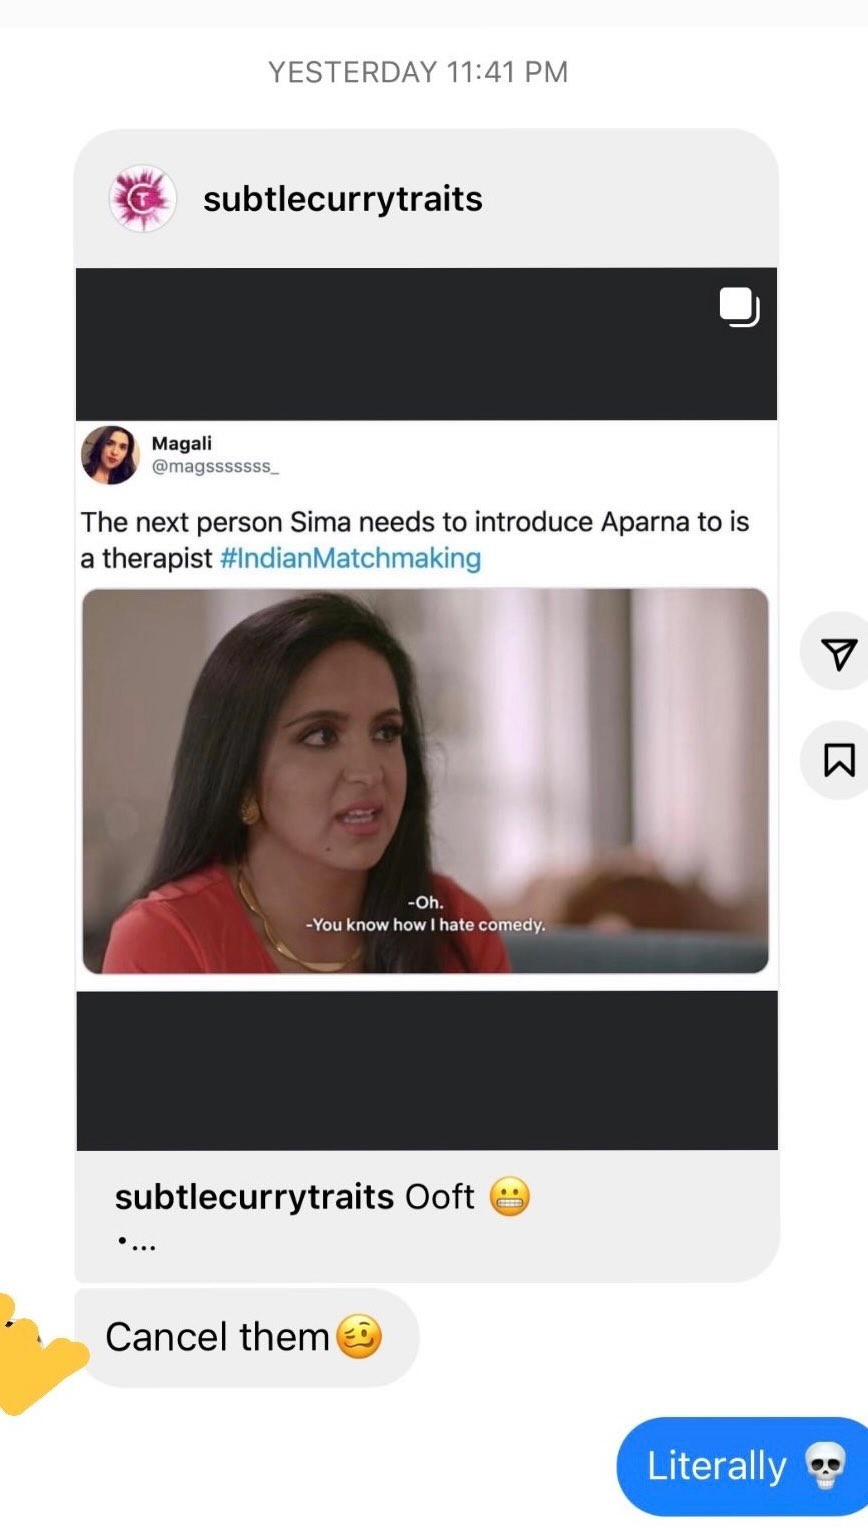Tap Magali's profile picture in the tweet

click(x=110, y=454)
